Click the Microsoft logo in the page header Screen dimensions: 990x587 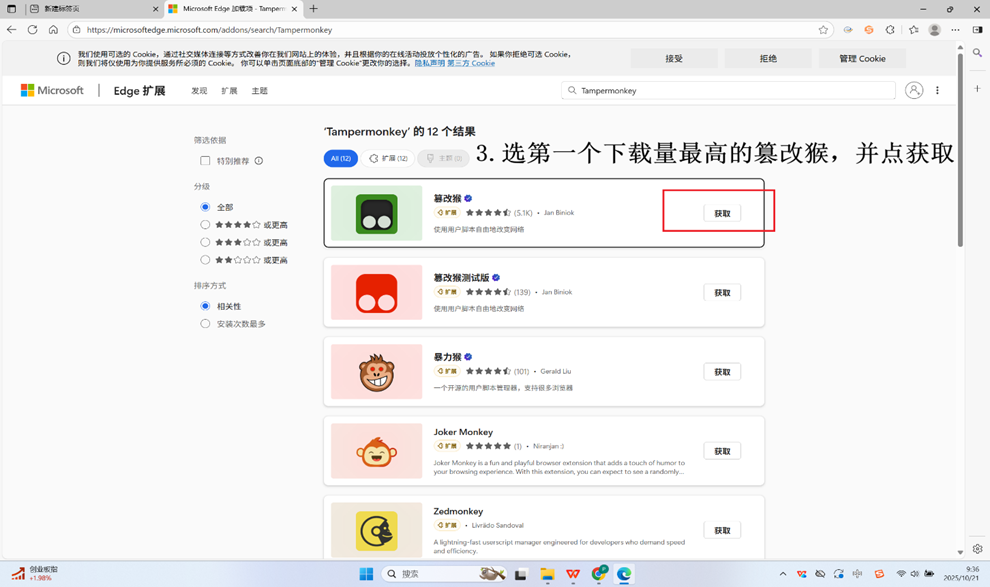pyautogui.click(x=46, y=89)
